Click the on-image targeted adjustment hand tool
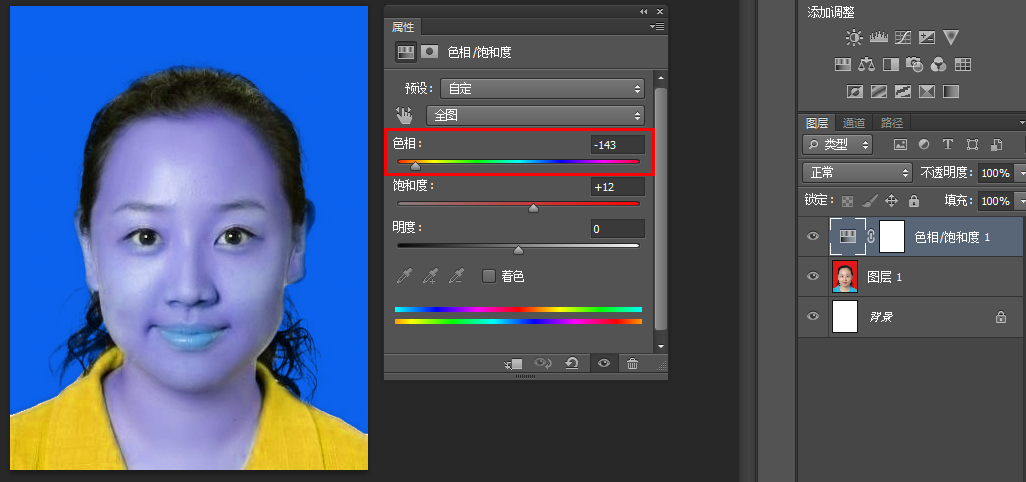The image size is (1026, 482). click(404, 115)
